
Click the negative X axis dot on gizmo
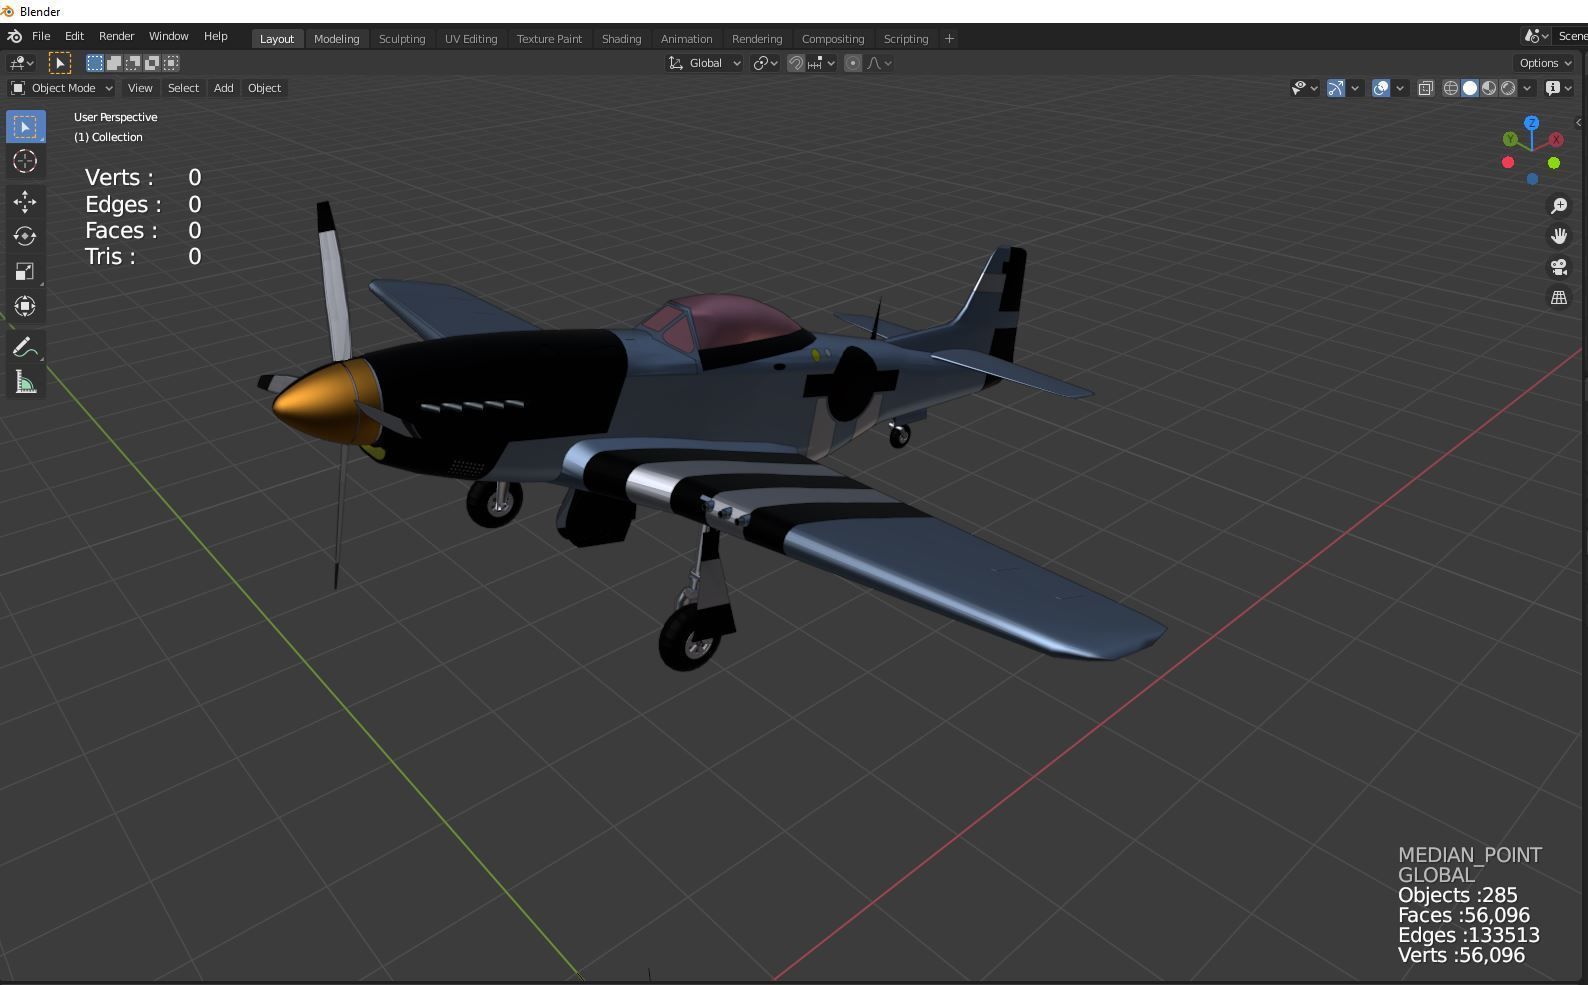[x=1508, y=163]
